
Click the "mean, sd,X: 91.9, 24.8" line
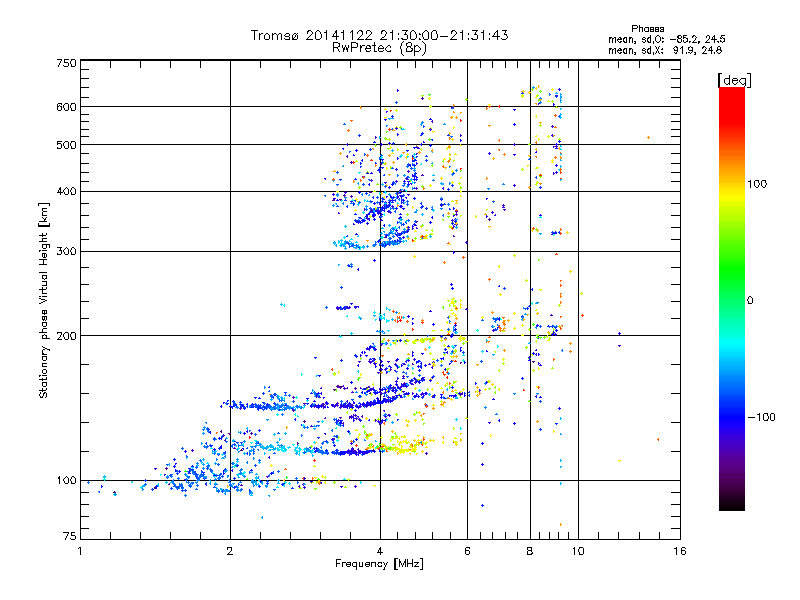point(665,50)
